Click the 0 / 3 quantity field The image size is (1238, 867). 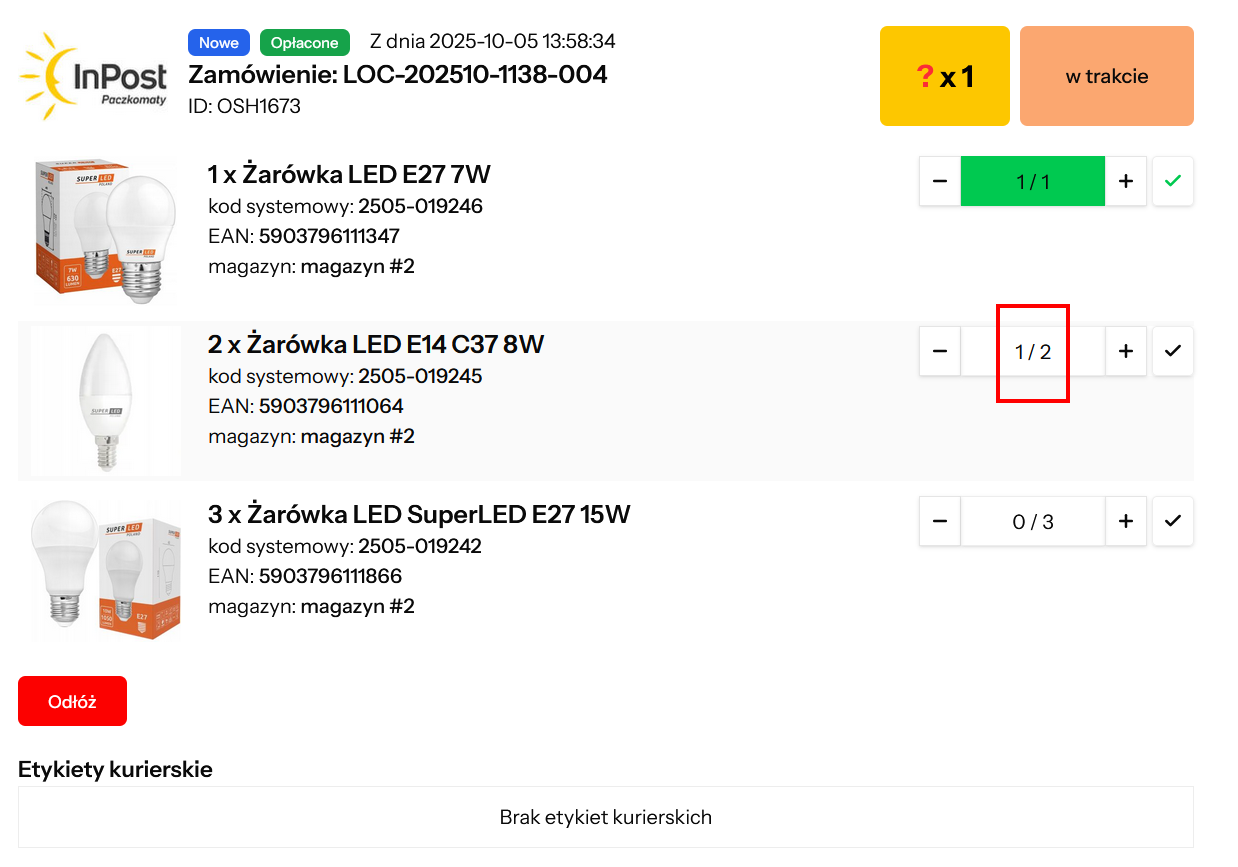(1033, 521)
